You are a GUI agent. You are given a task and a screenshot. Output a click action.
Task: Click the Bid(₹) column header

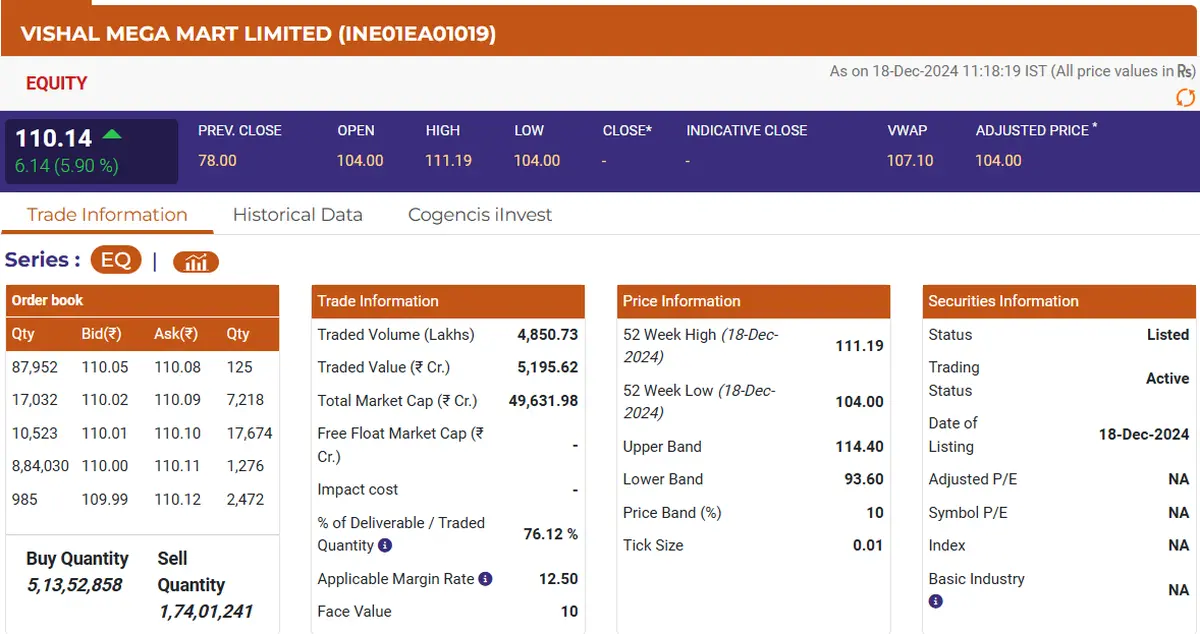coord(101,334)
